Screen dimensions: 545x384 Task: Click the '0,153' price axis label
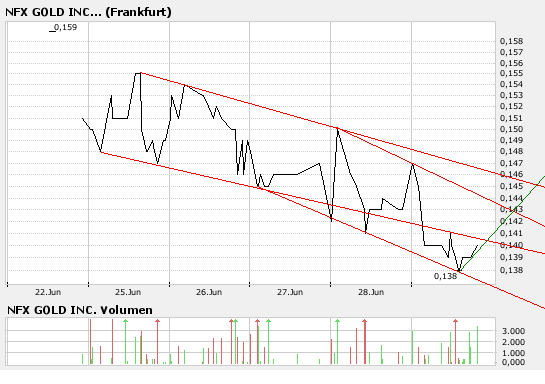coord(511,95)
